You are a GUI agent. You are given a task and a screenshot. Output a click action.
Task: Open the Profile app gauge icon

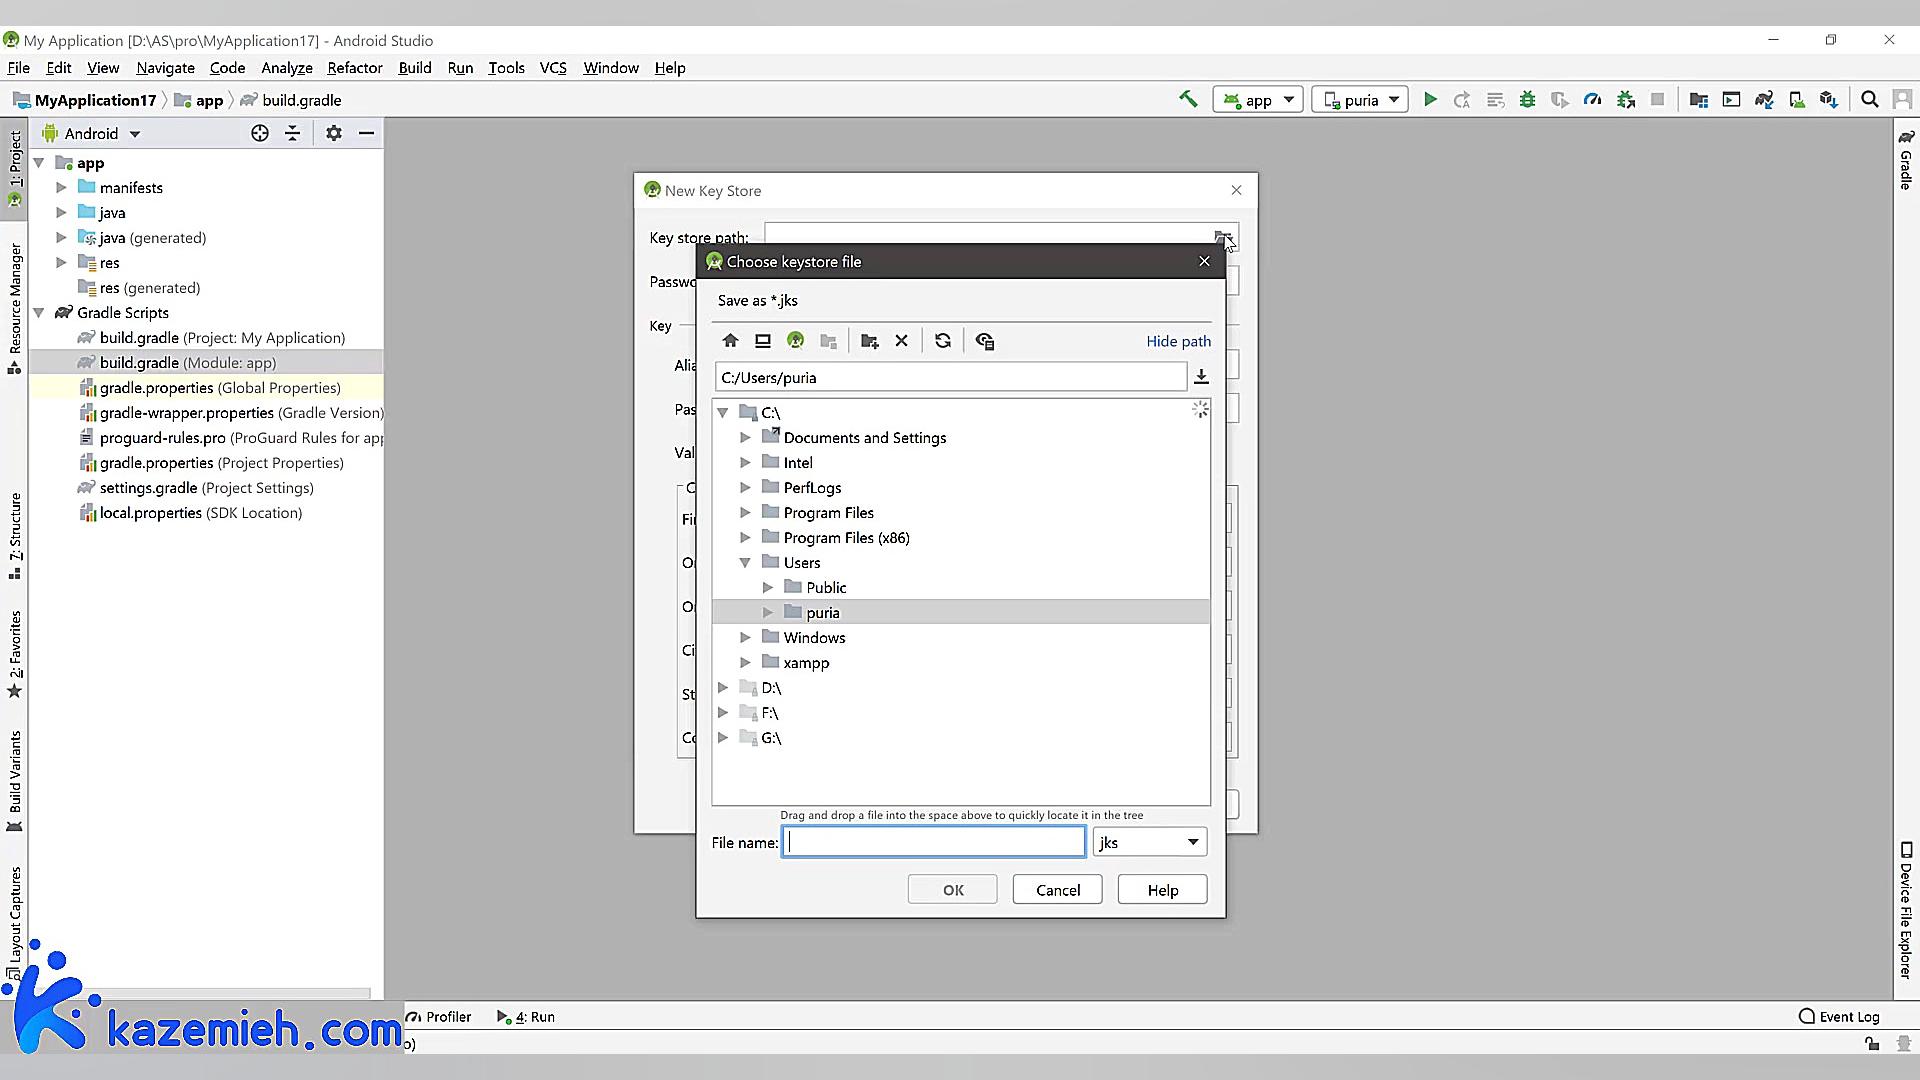(x=1593, y=99)
